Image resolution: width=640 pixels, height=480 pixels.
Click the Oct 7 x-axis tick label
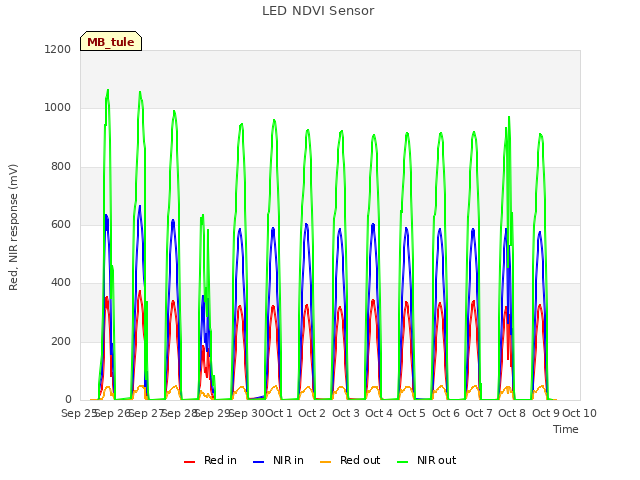coord(479,413)
